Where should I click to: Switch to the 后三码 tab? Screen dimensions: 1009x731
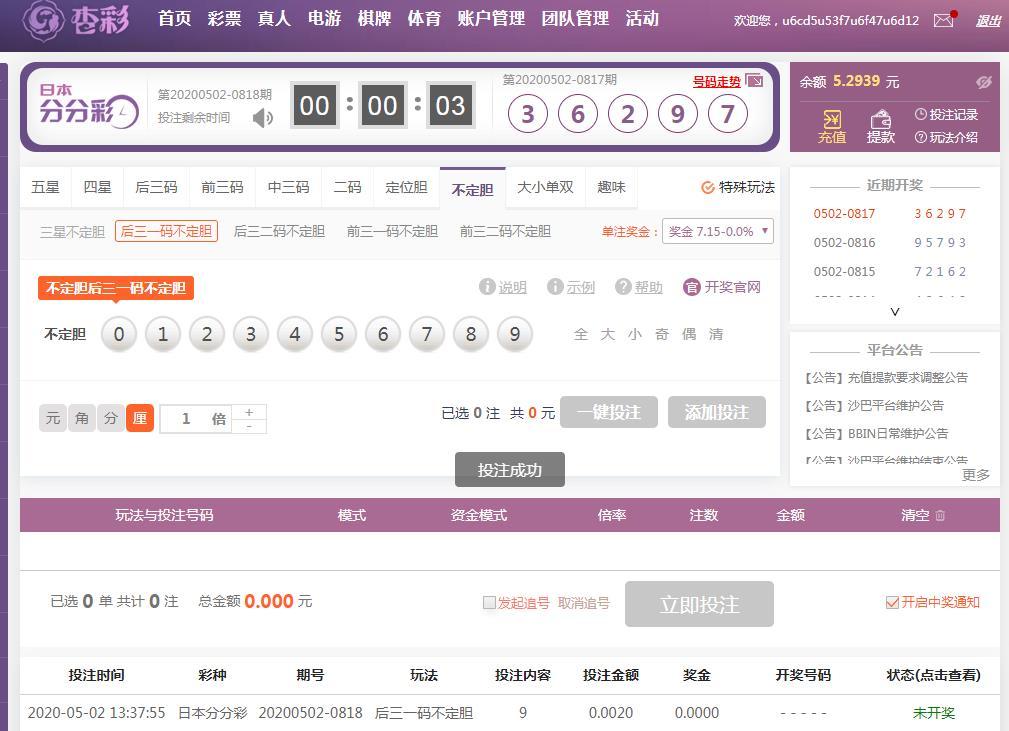156,187
